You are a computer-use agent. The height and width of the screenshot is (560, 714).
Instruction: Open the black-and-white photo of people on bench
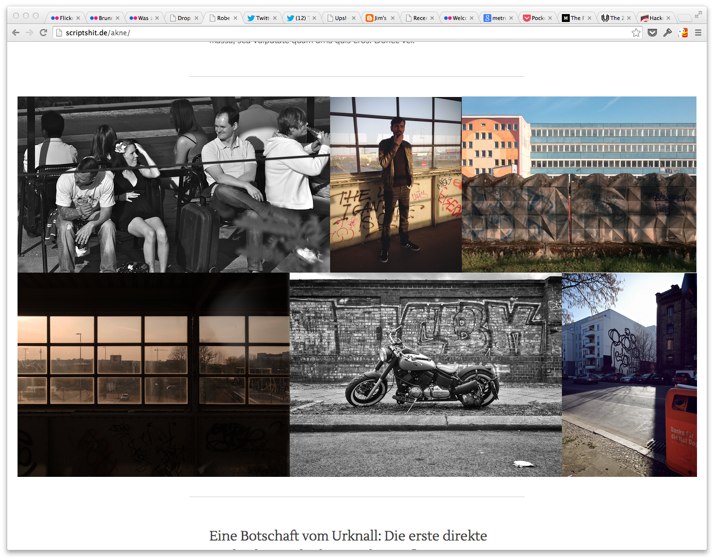pyautogui.click(x=173, y=184)
